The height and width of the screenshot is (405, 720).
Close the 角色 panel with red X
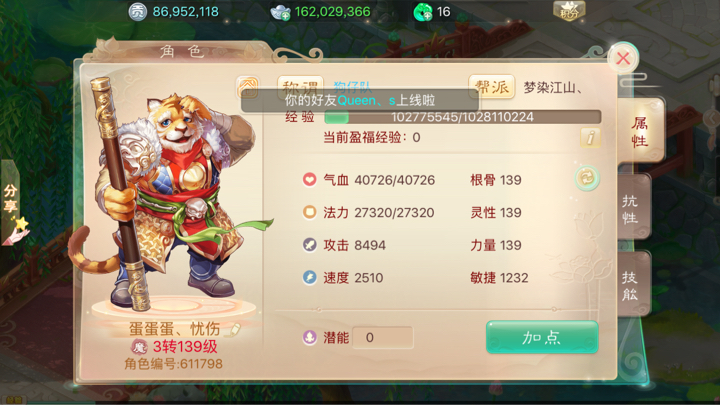[623, 58]
